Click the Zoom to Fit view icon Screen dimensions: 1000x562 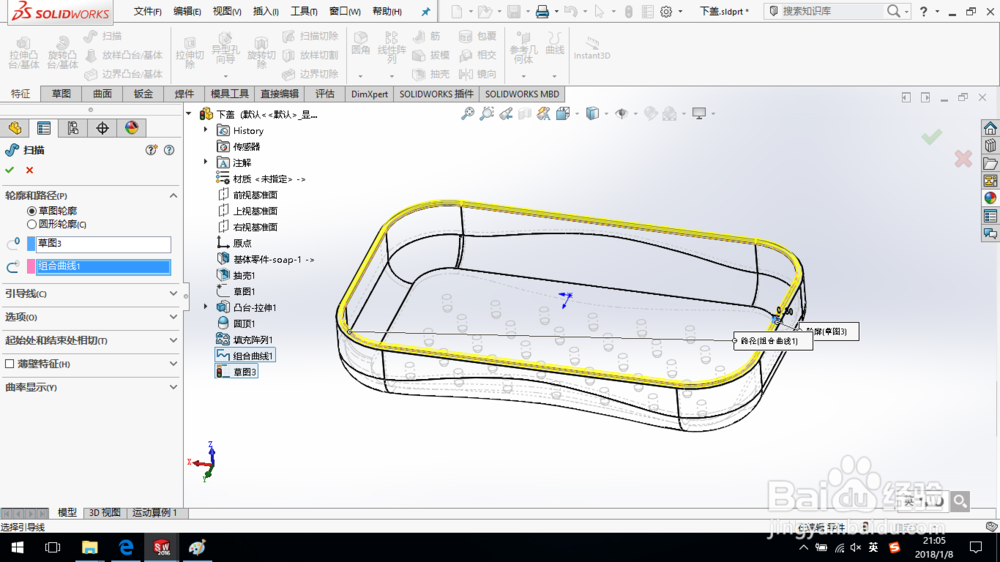pyautogui.click(x=467, y=114)
